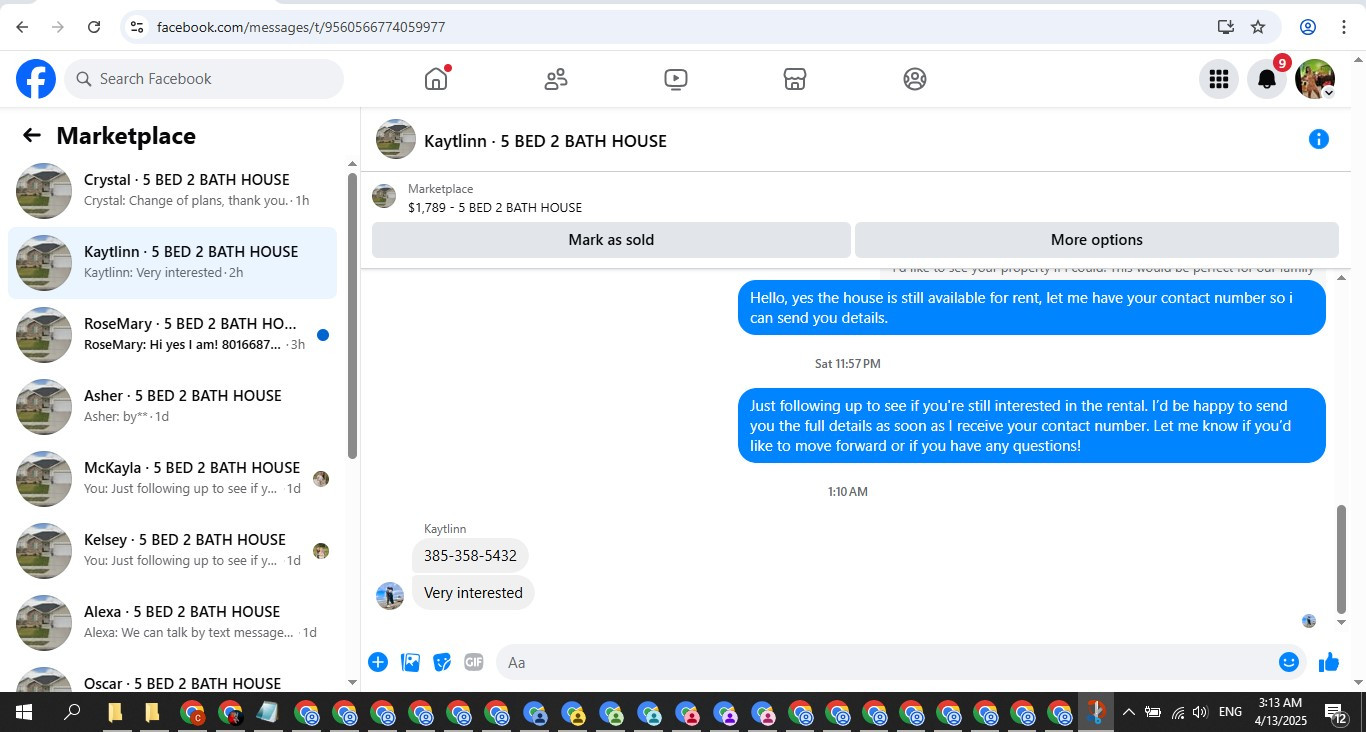This screenshot has width=1366, height=732.
Task: Open Windows taskbar search
Action: (x=72, y=712)
